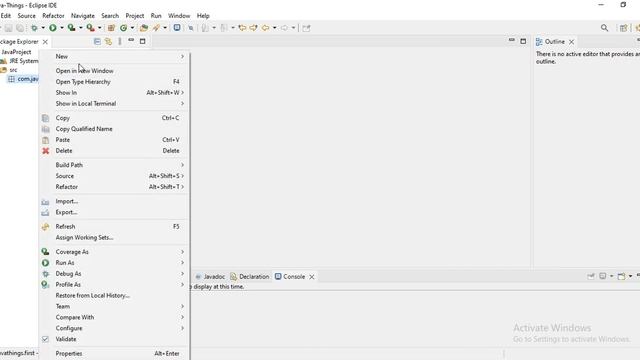This screenshot has width=640, height=360.
Task: Open the Navigate menu in menu bar
Action: (x=83, y=16)
